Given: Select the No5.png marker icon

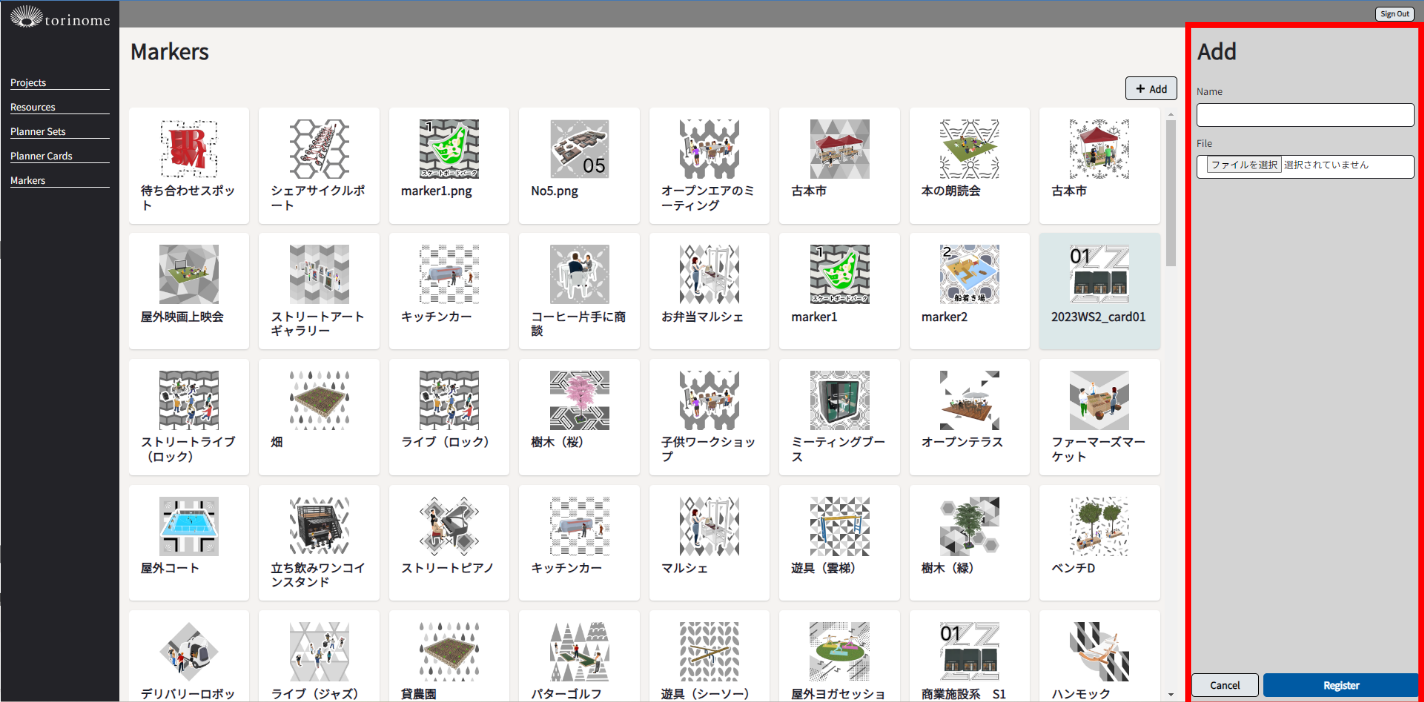Looking at the screenshot, I should tap(579, 149).
